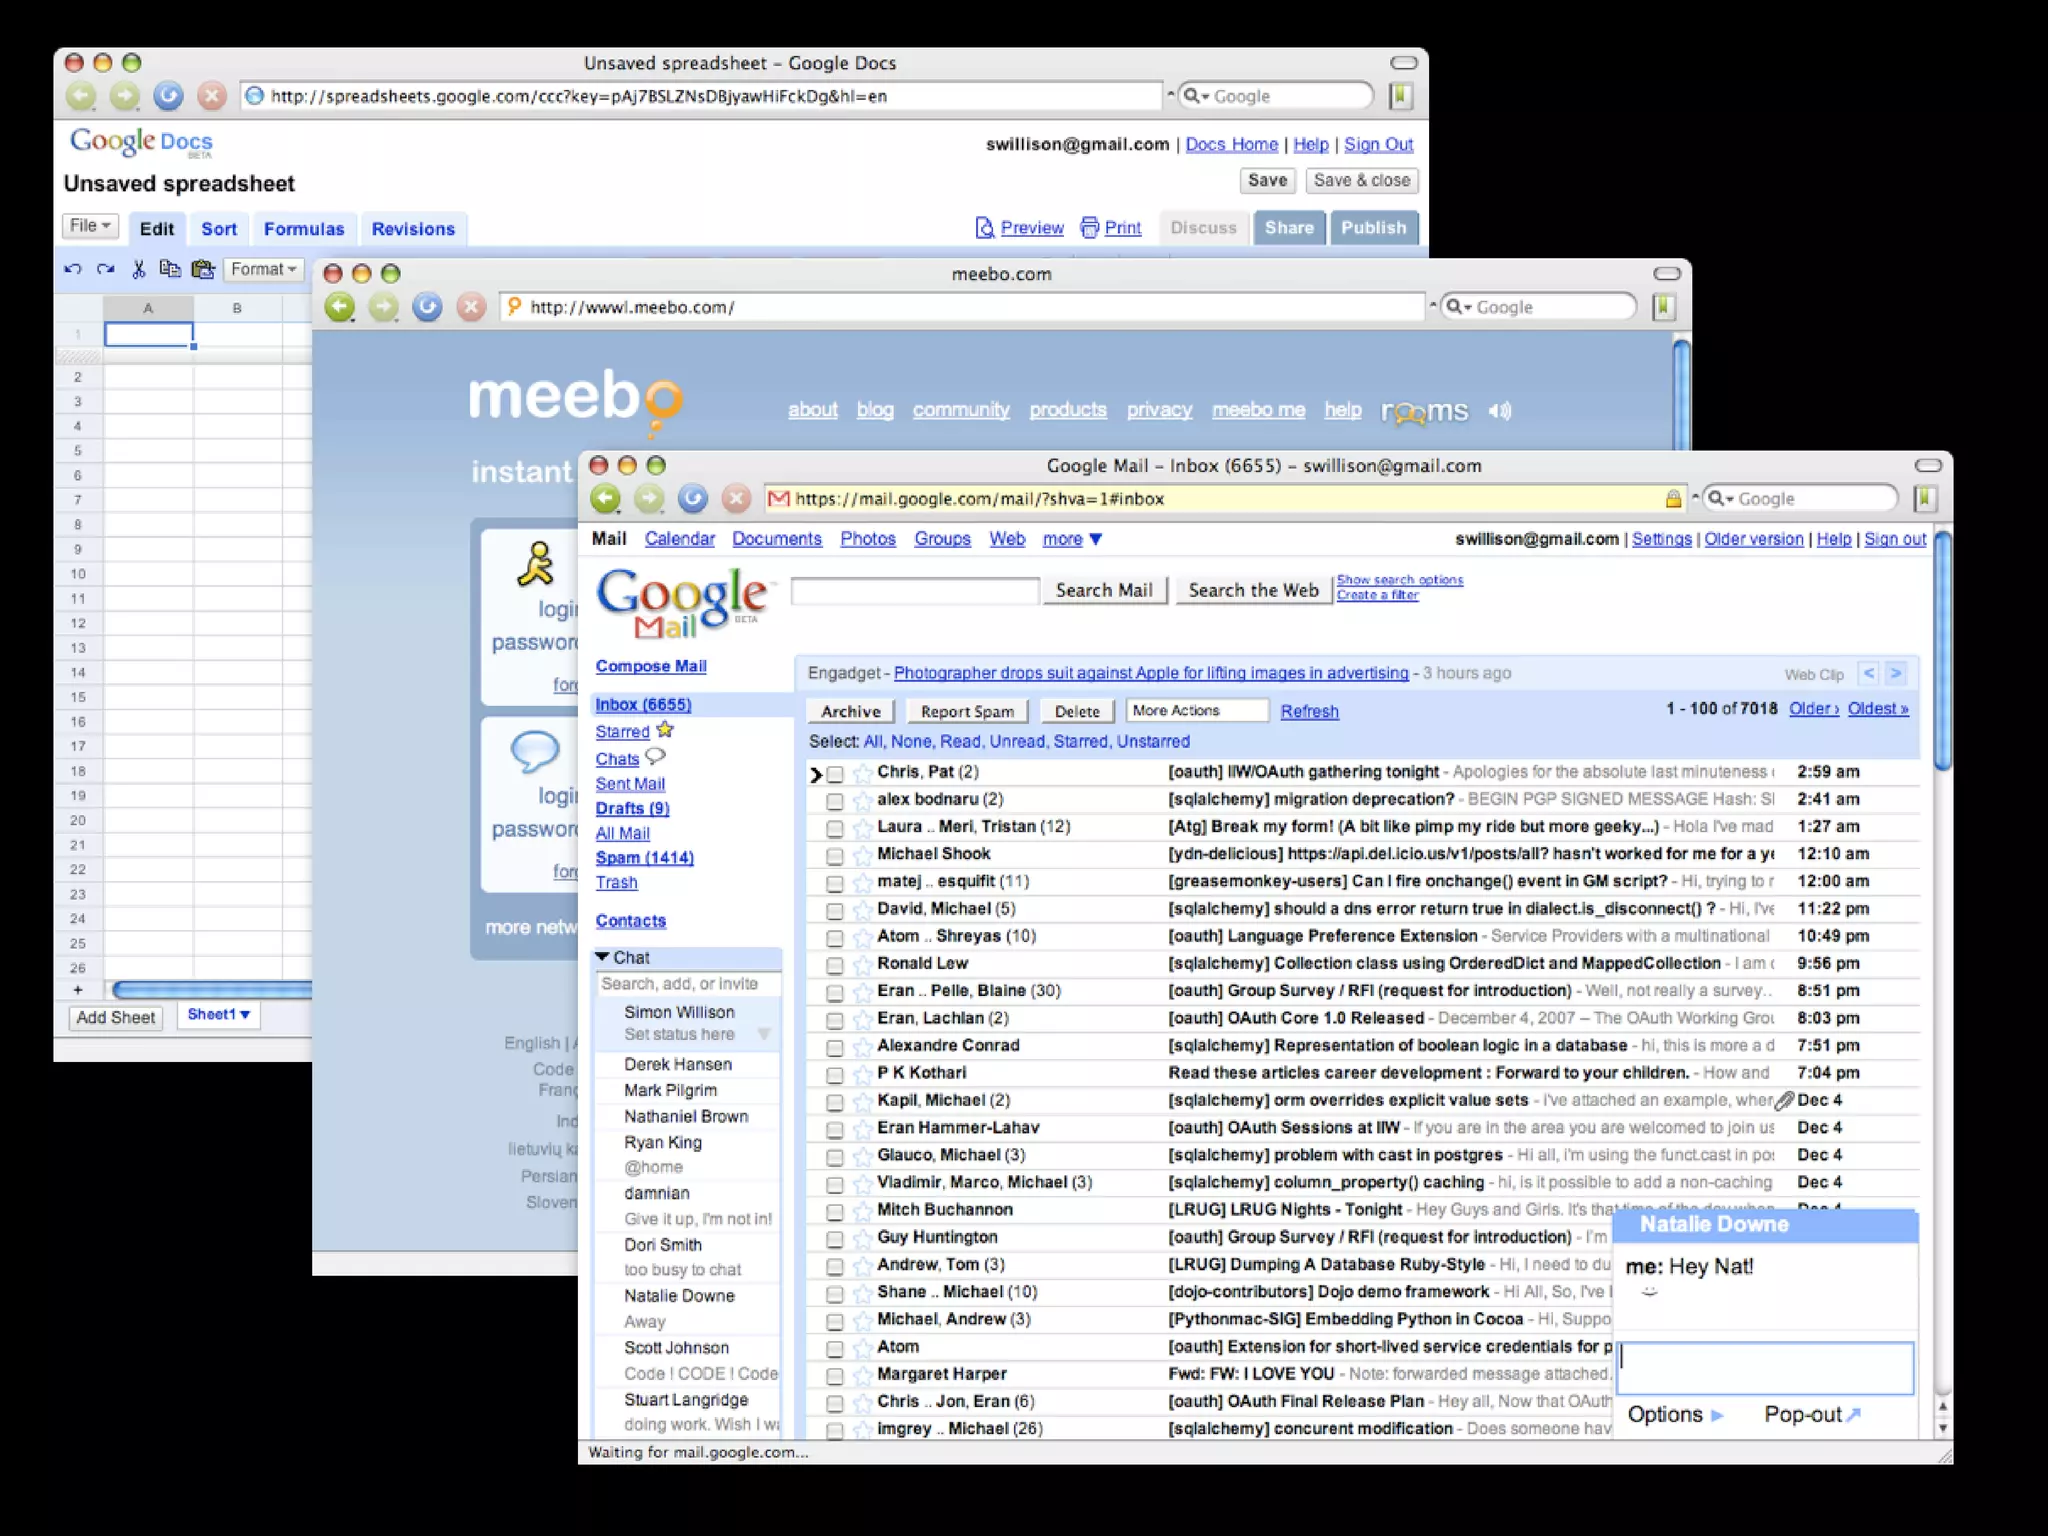Click the Archive button
This screenshot has width=2048, height=1536.
point(850,711)
